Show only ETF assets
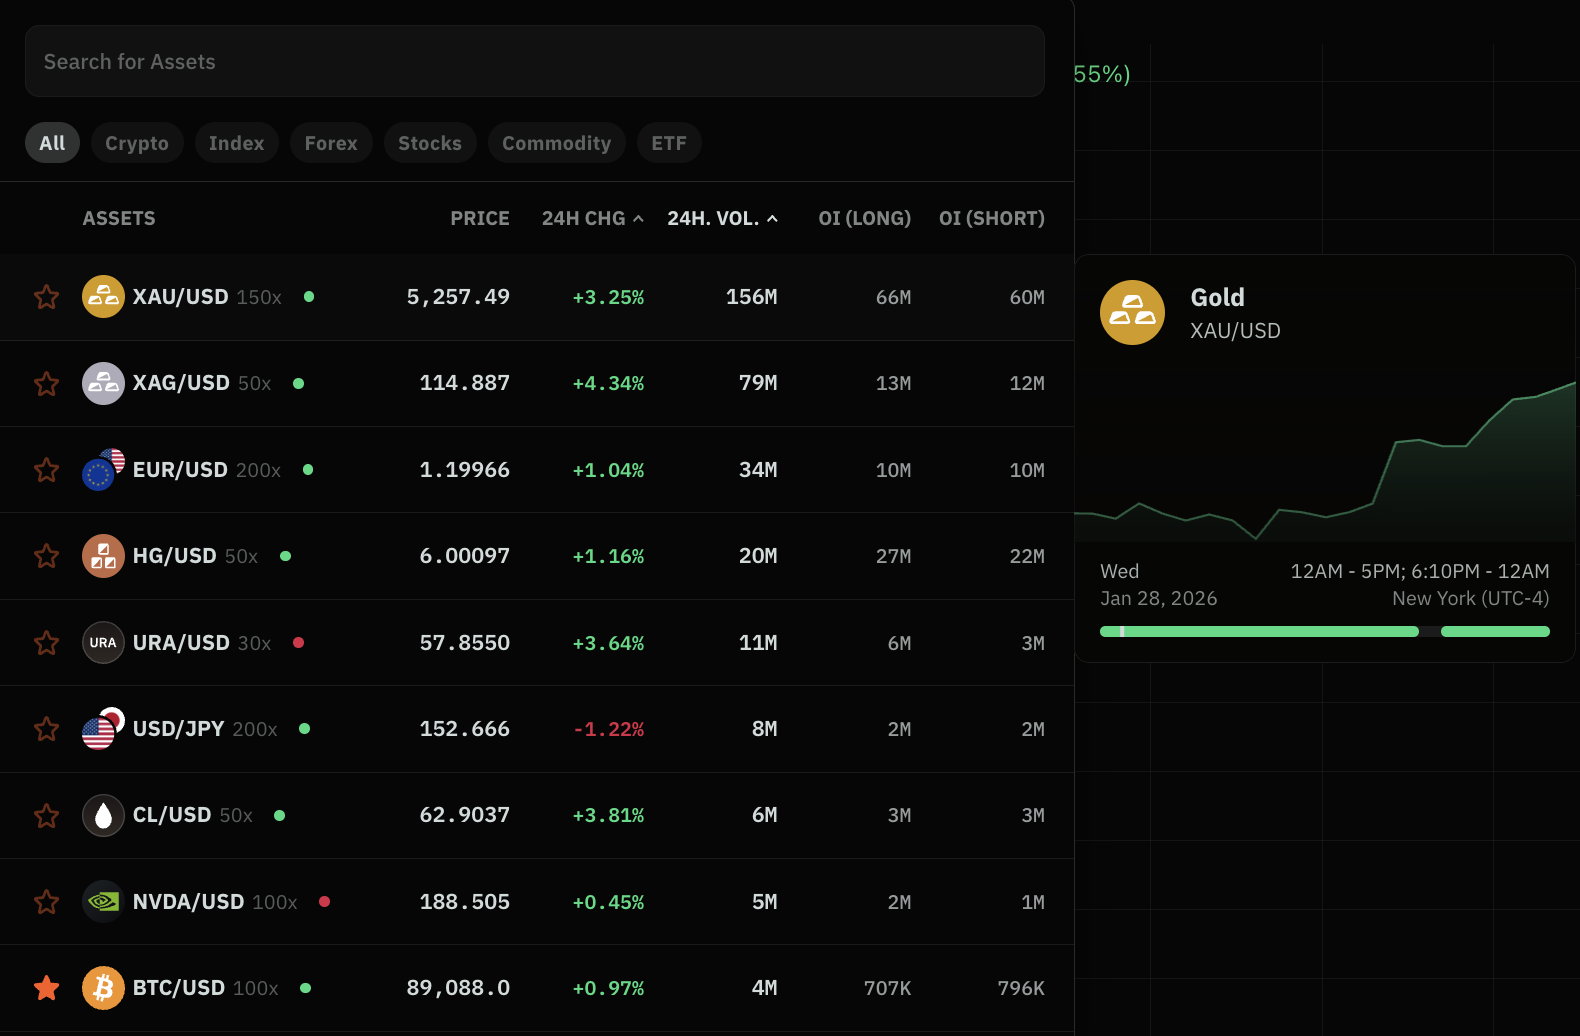The image size is (1580, 1036). tap(669, 143)
